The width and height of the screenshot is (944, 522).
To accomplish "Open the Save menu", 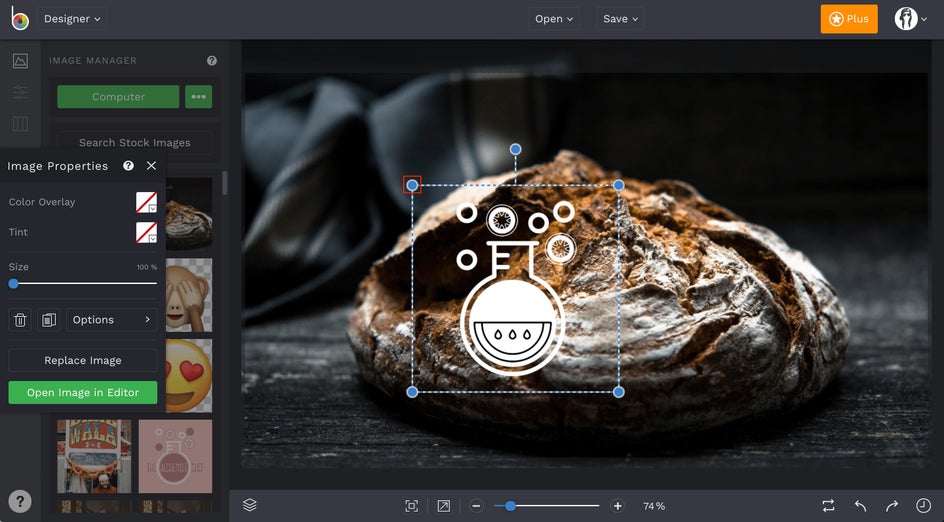I will click(620, 19).
